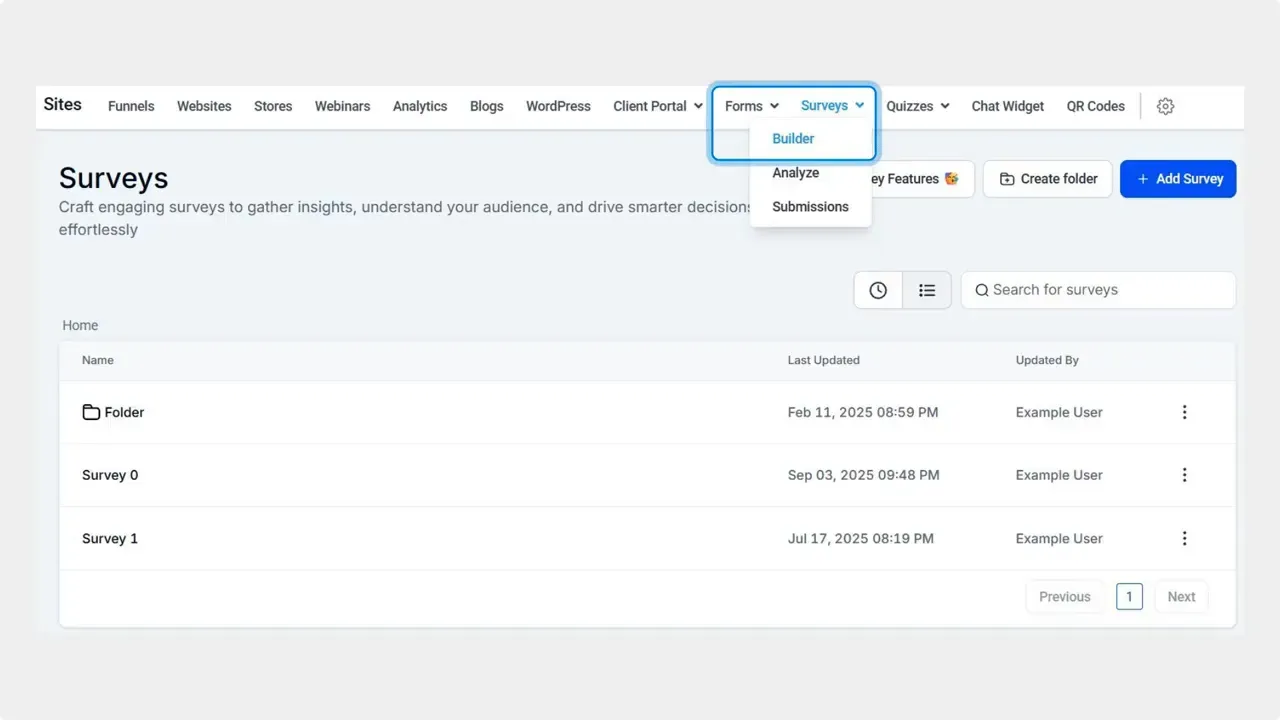The image size is (1280, 720).
Task: Open Submissions from the Surveys menu
Action: (x=810, y=206)
